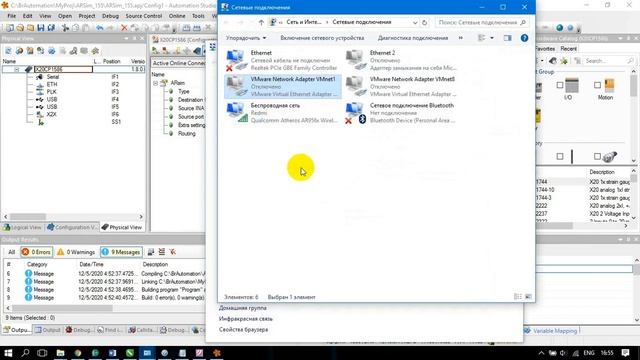Open the Project menu

[x=87, y=16]
